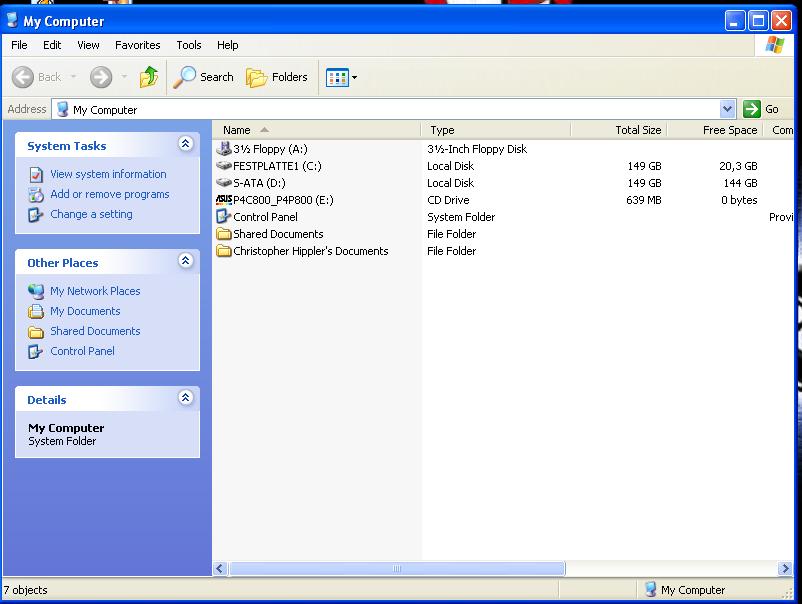Open My Documents sidebar link

85,311
